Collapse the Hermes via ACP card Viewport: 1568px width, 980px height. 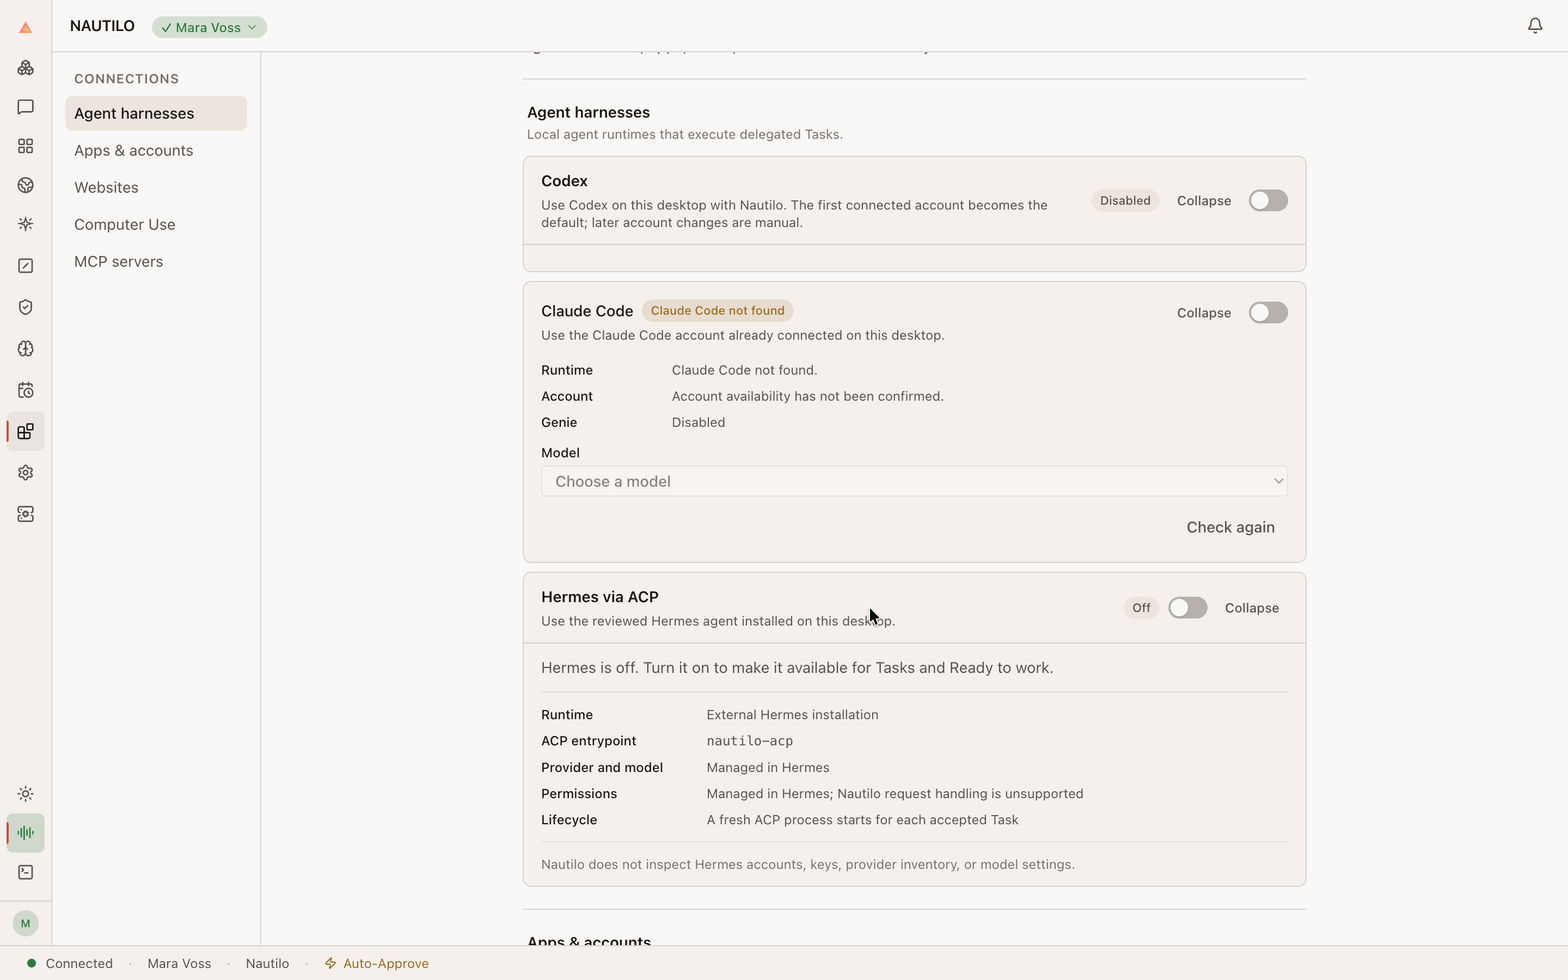[1252, 608]
